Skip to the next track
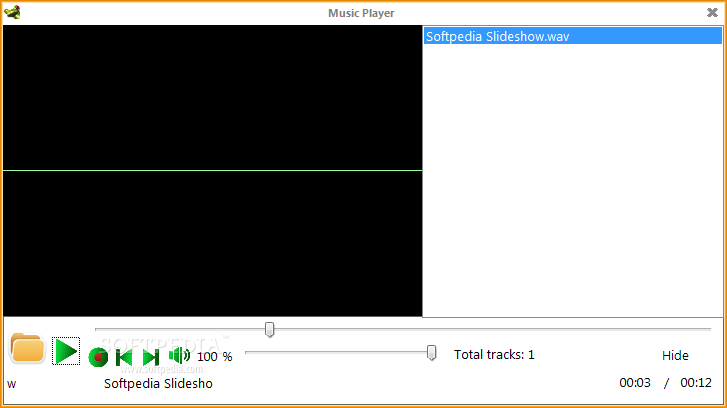Viewport: 727px width, 408px height. [151, 357]
